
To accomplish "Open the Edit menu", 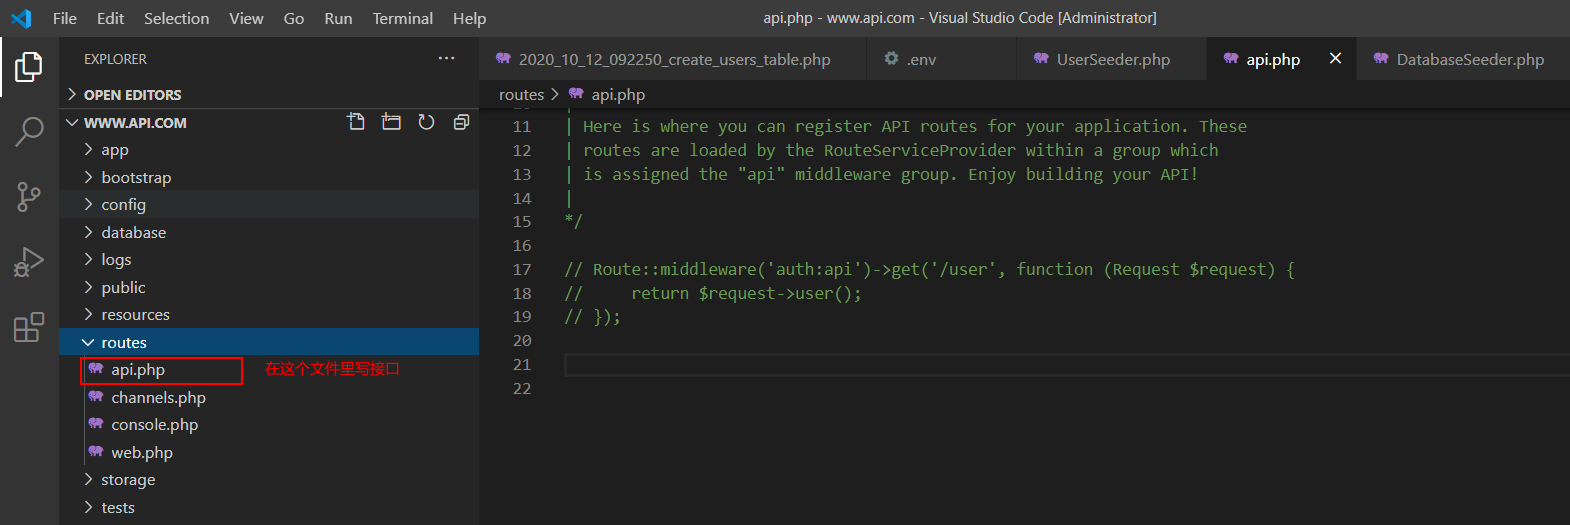I will click(110, 18).
